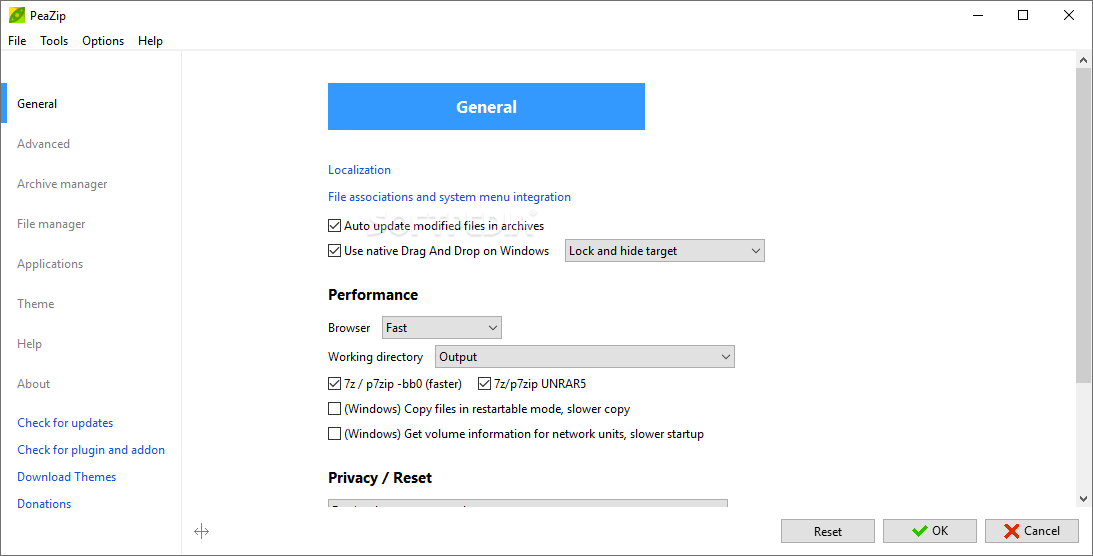The width and height of the screenshot is (1093, 556).
Task: Open the Browser performance dropdown set to Fast
Action: (441, 327)
